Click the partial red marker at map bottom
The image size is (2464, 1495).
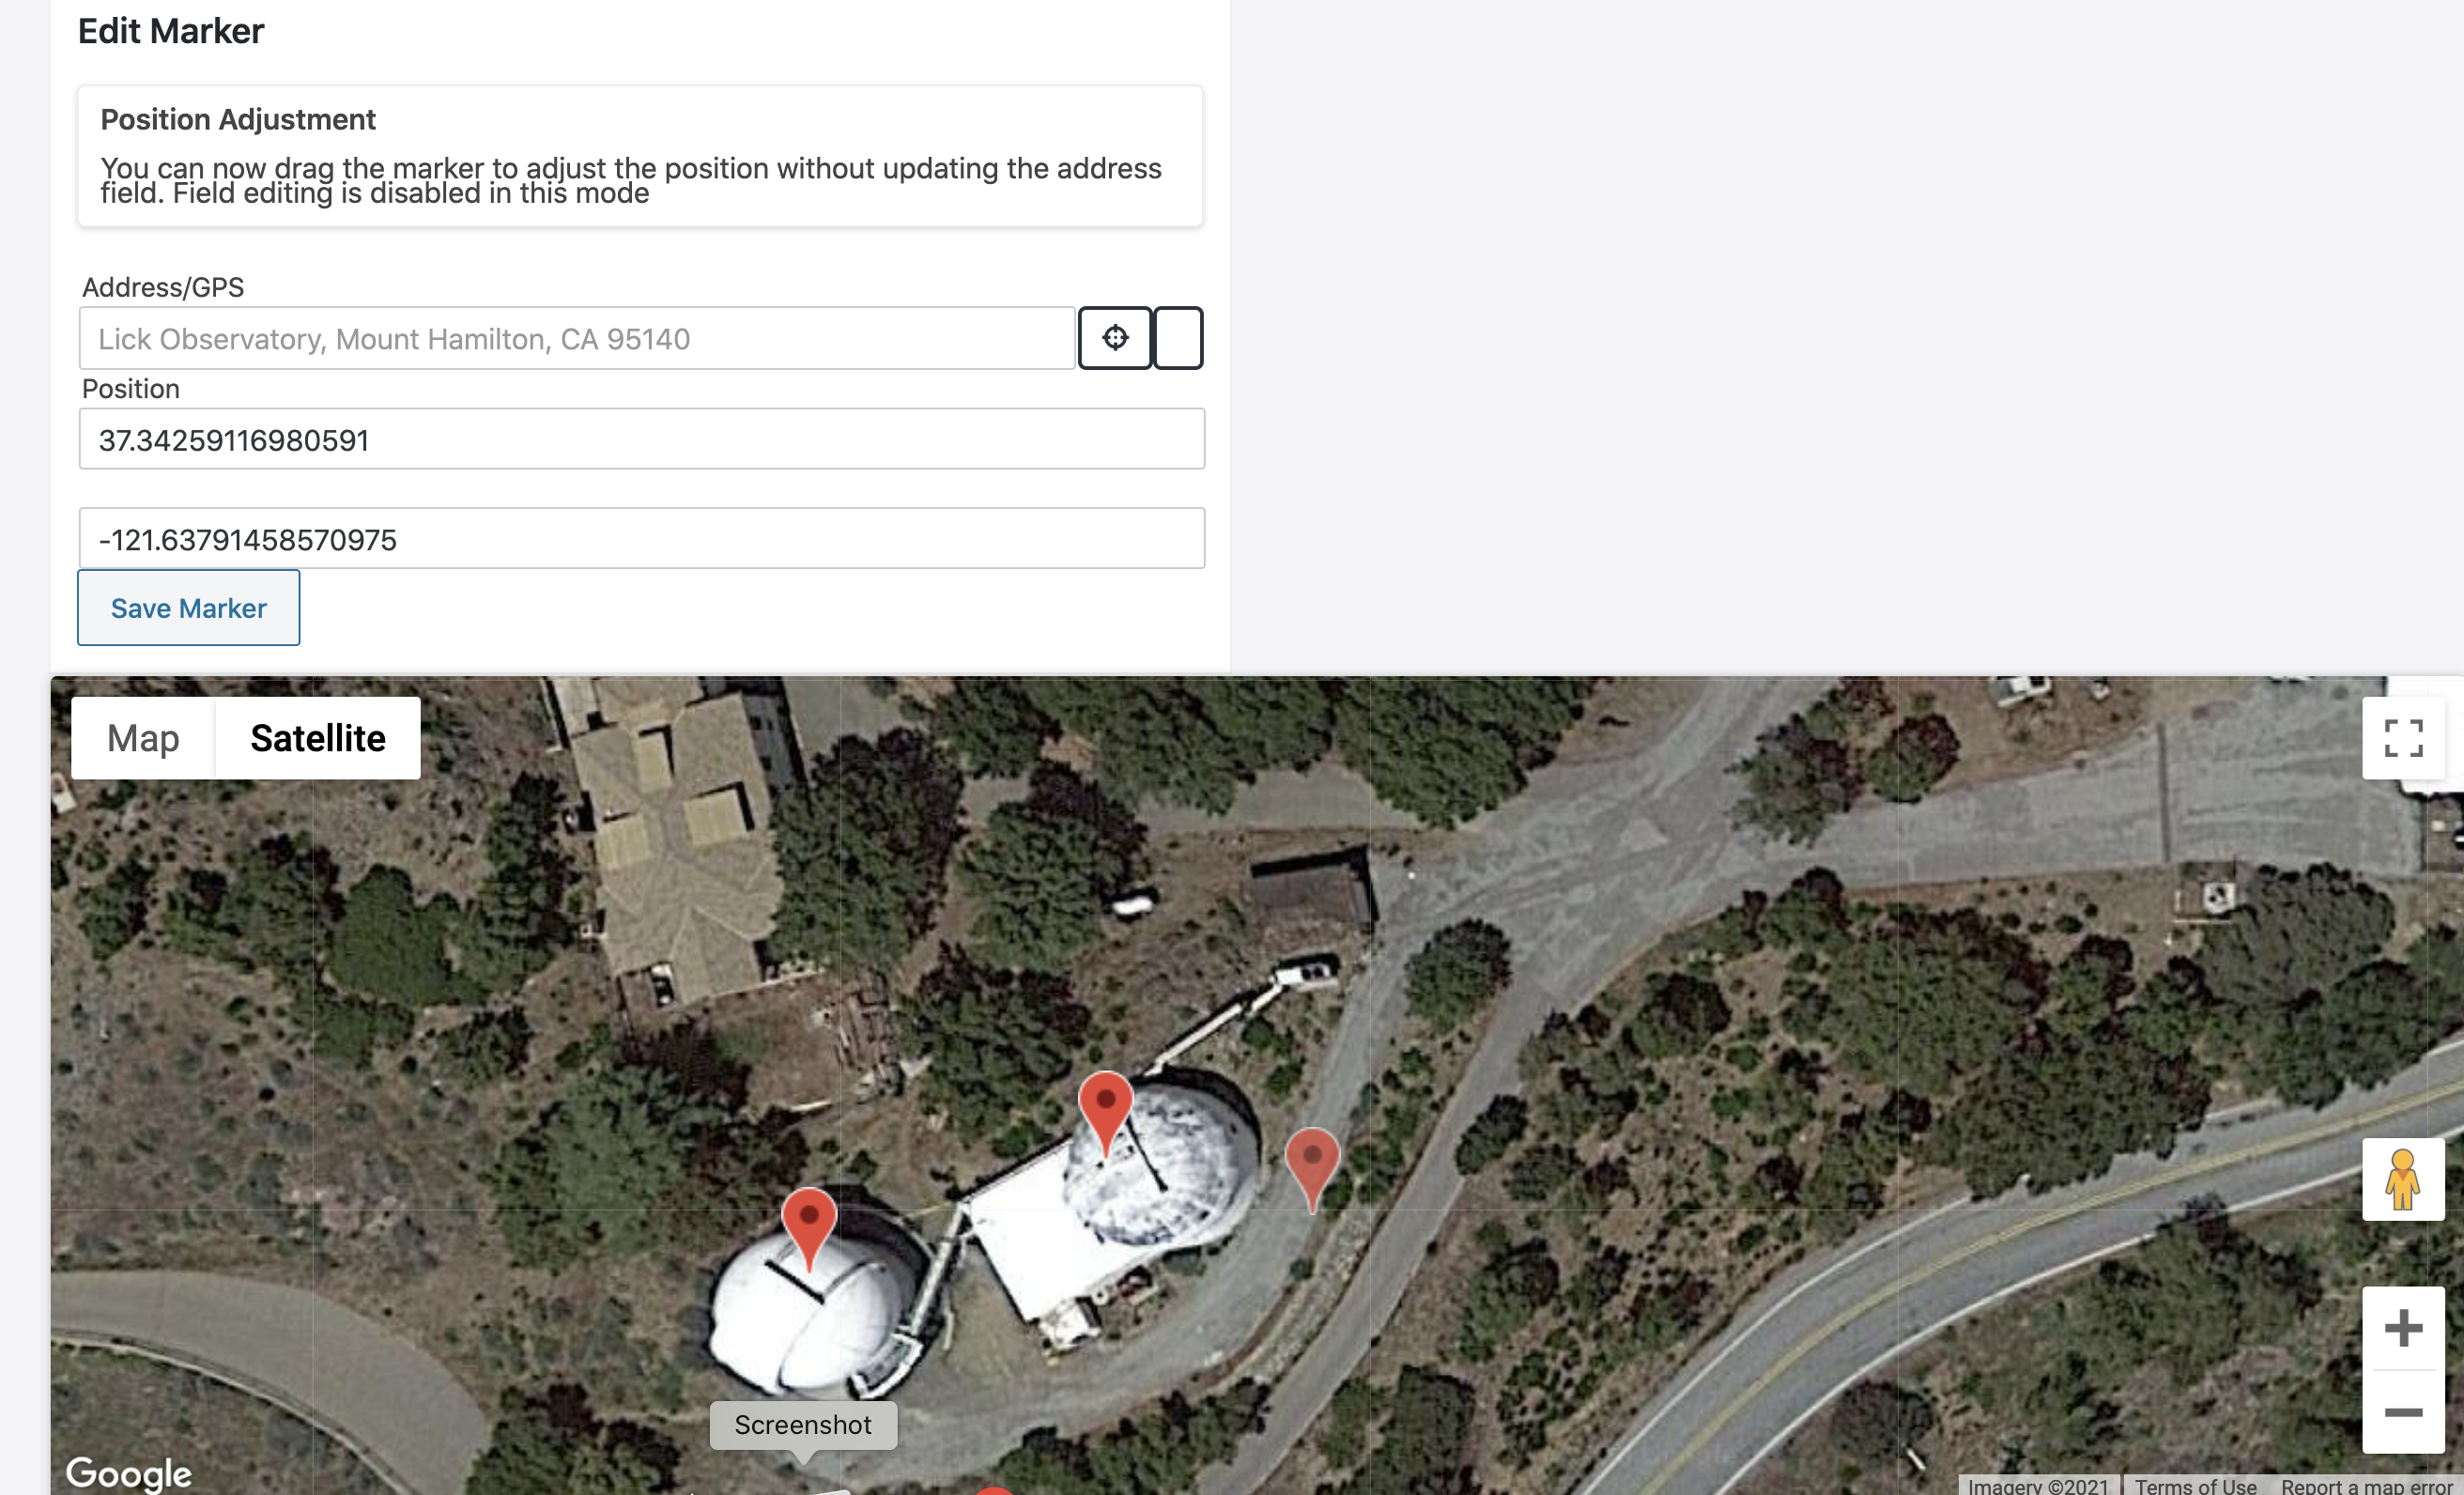pyautogui.click(x=994, y=1490)
